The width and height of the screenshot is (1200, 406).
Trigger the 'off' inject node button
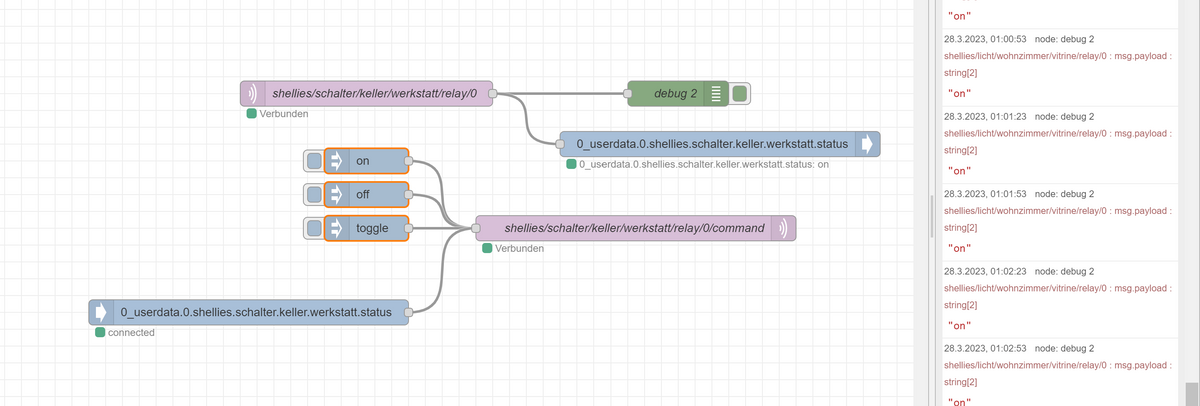[x=315, y=194]
